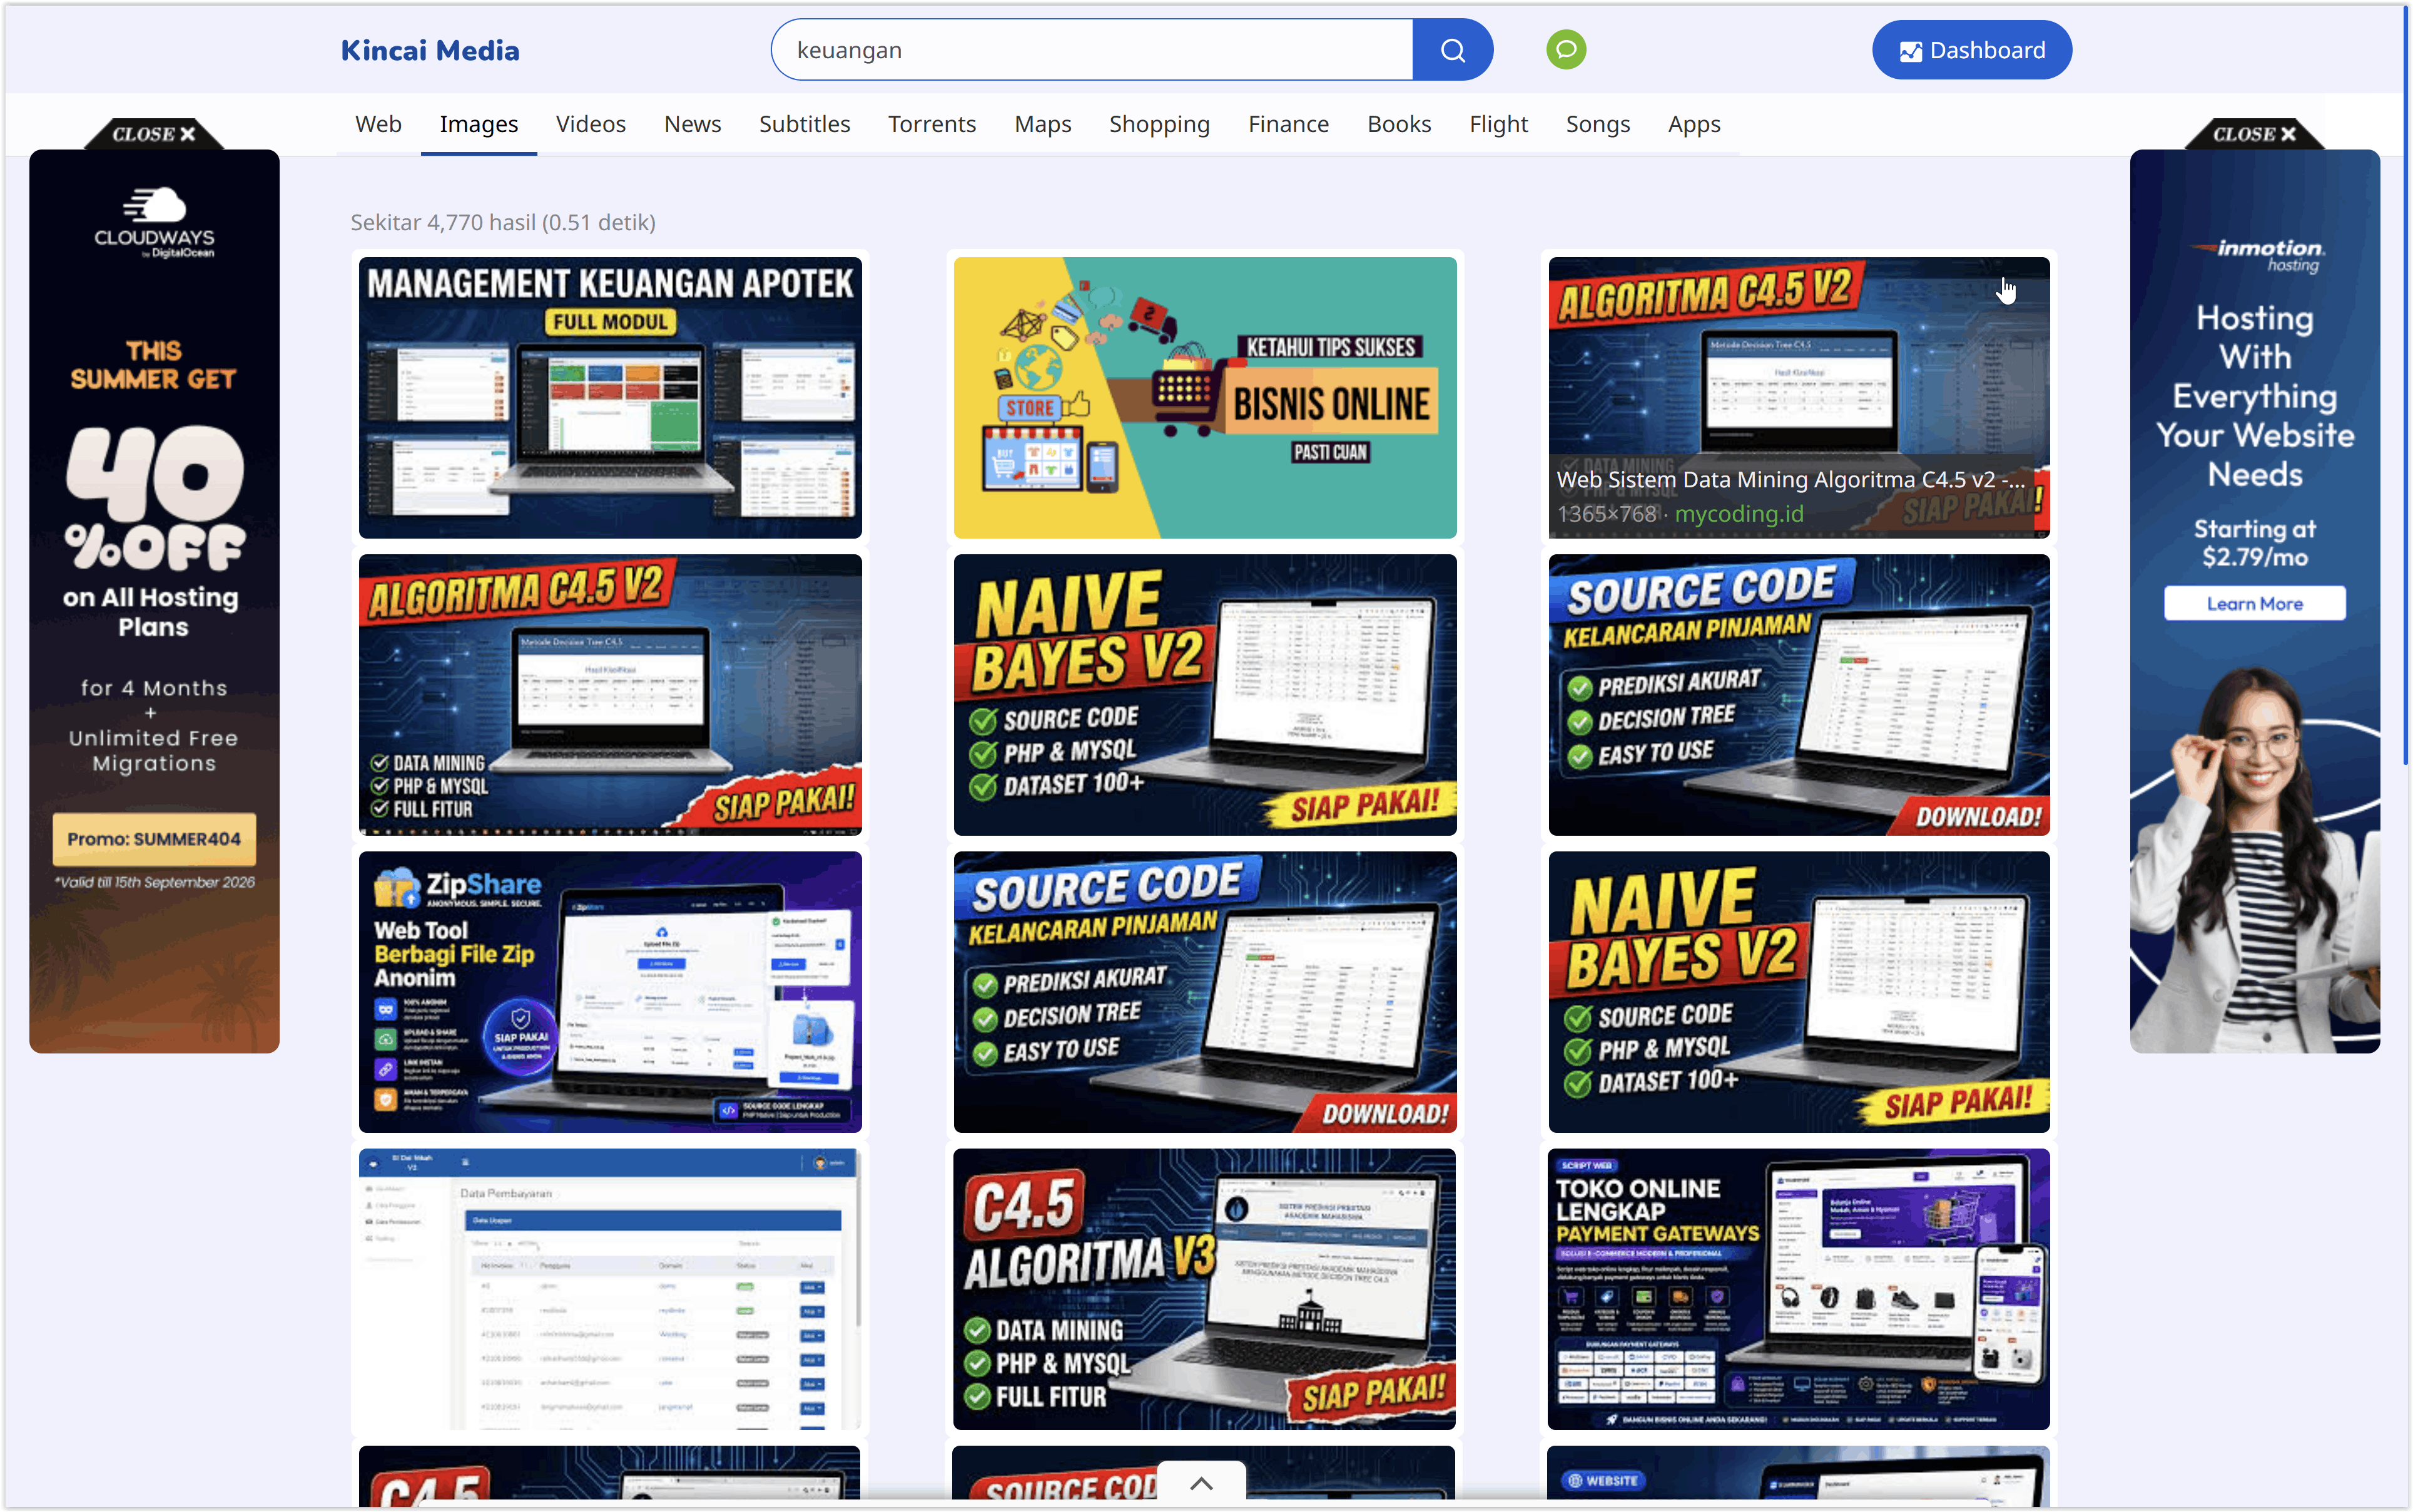Open the Finance tab

1288,124
